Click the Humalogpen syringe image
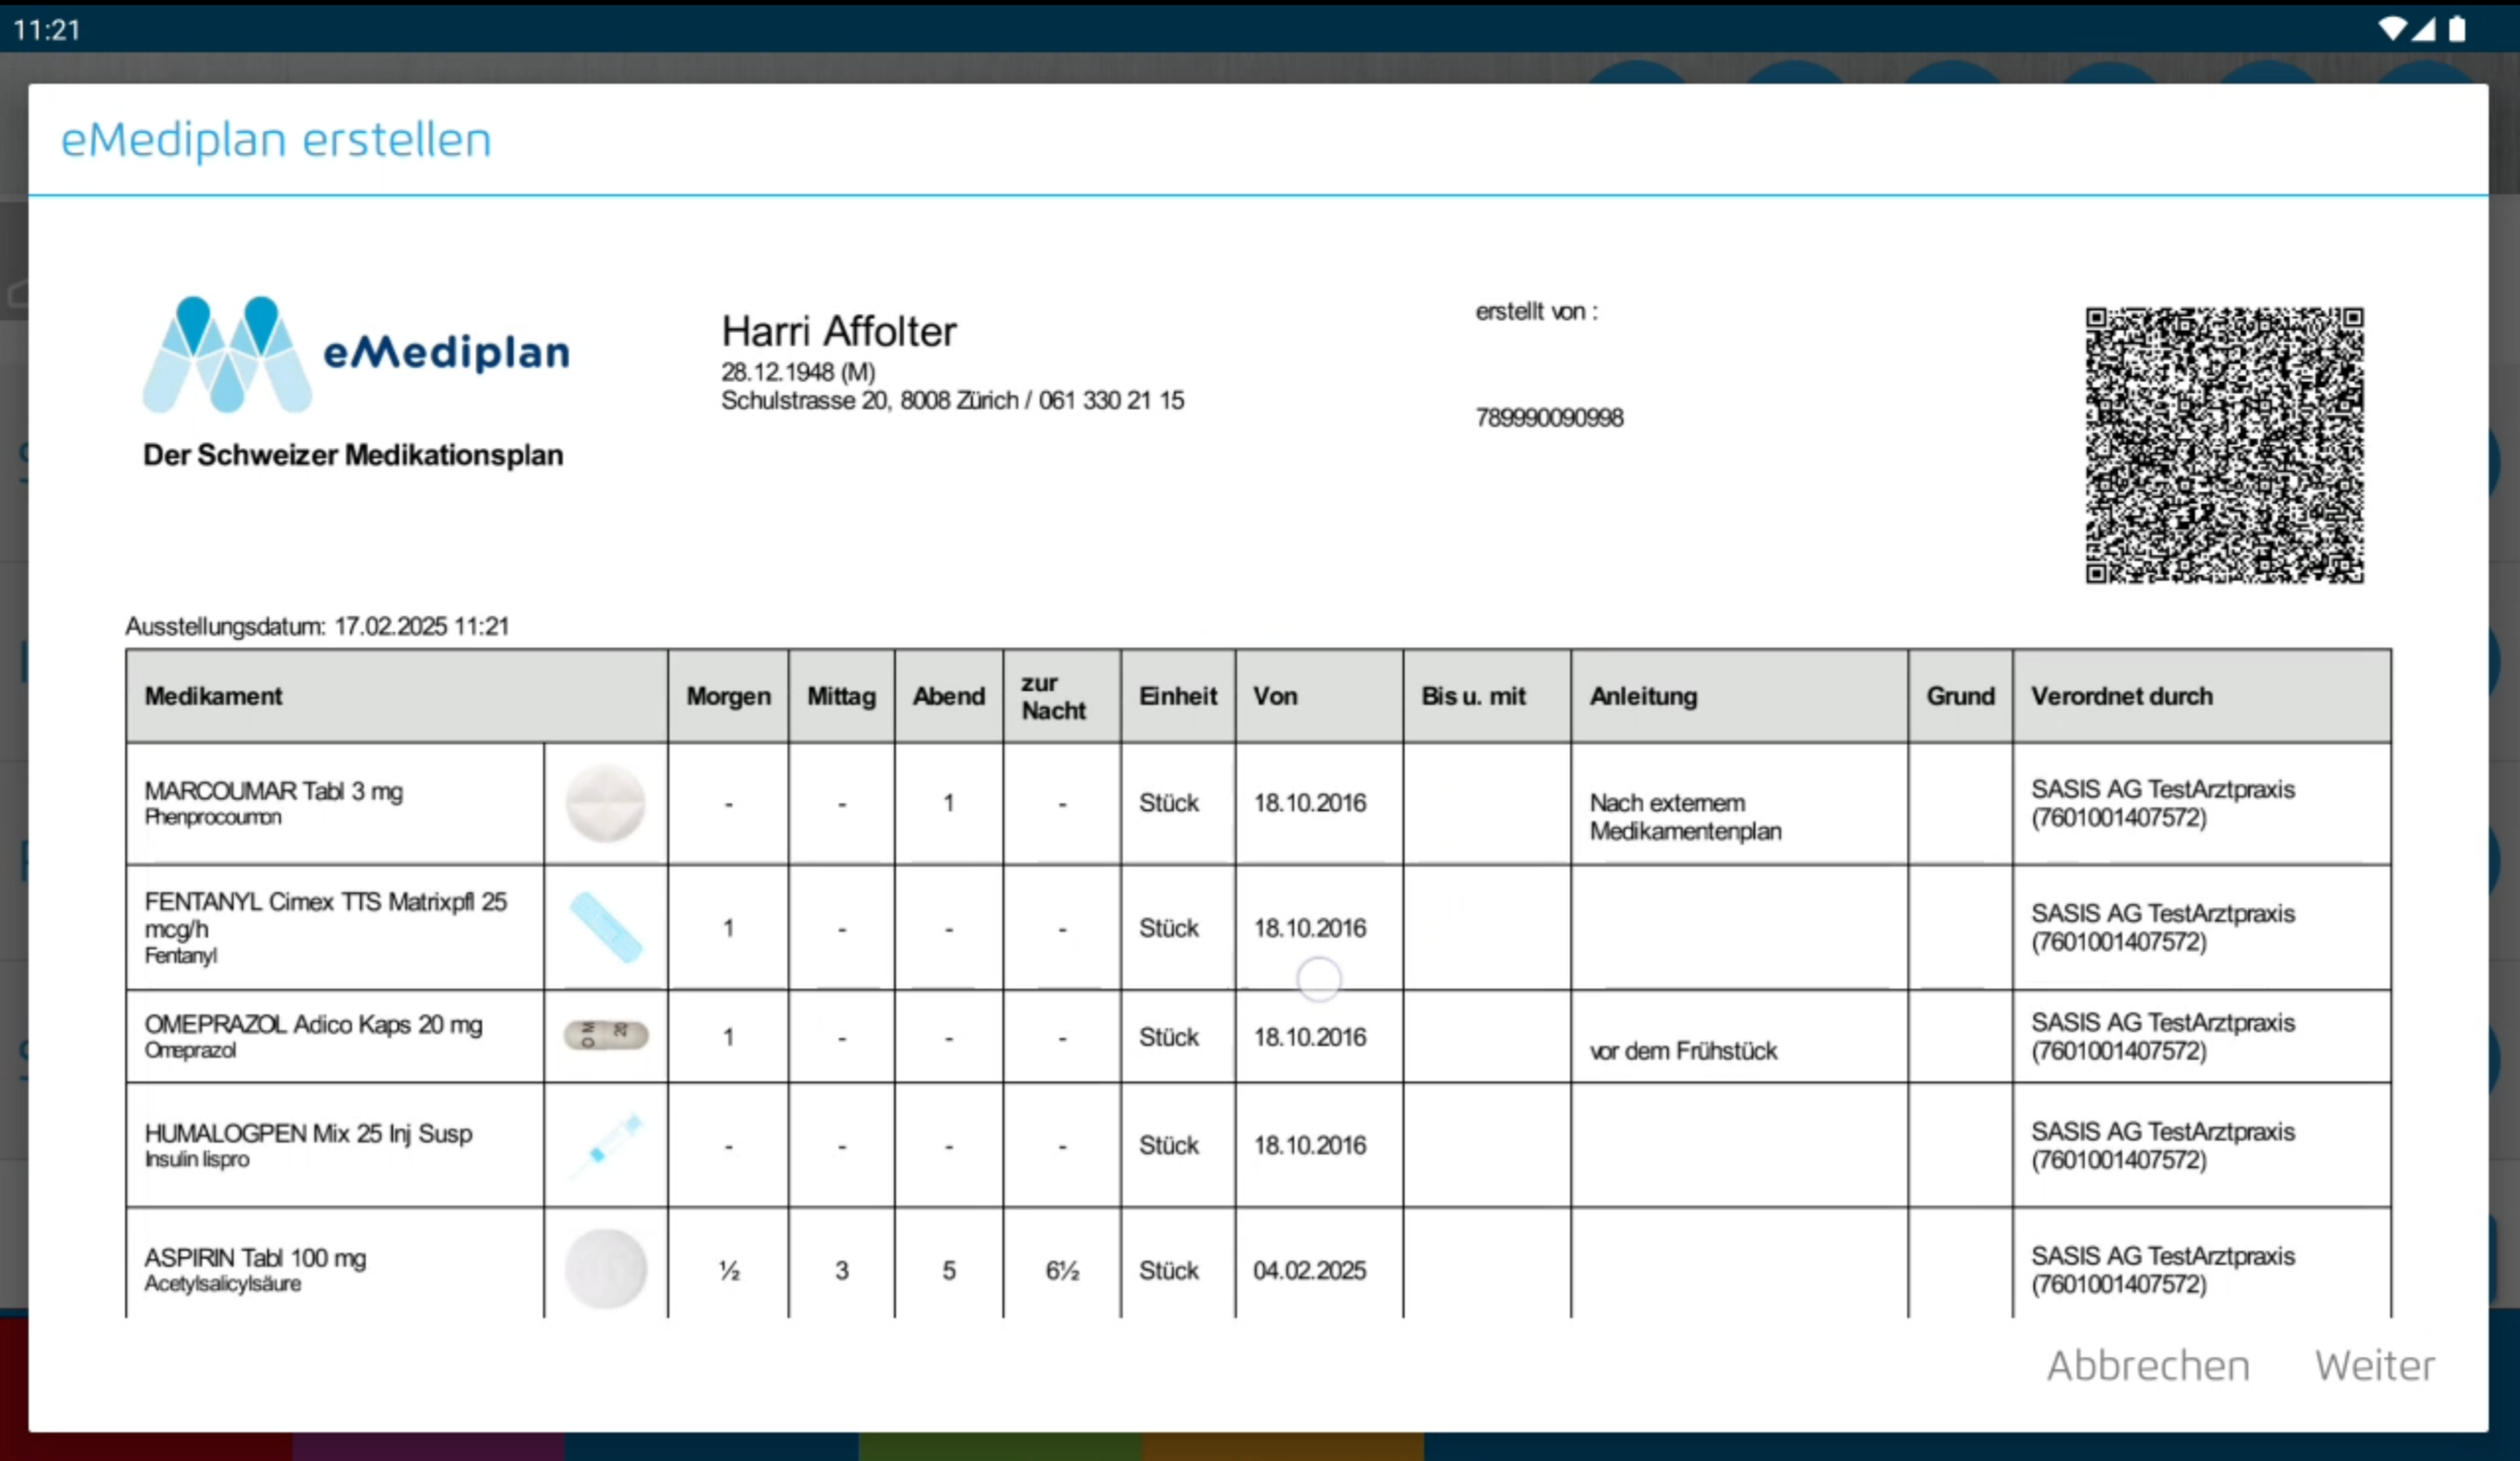Viewport: 2520px width, 1461px height. click(x=605, y=1145)
